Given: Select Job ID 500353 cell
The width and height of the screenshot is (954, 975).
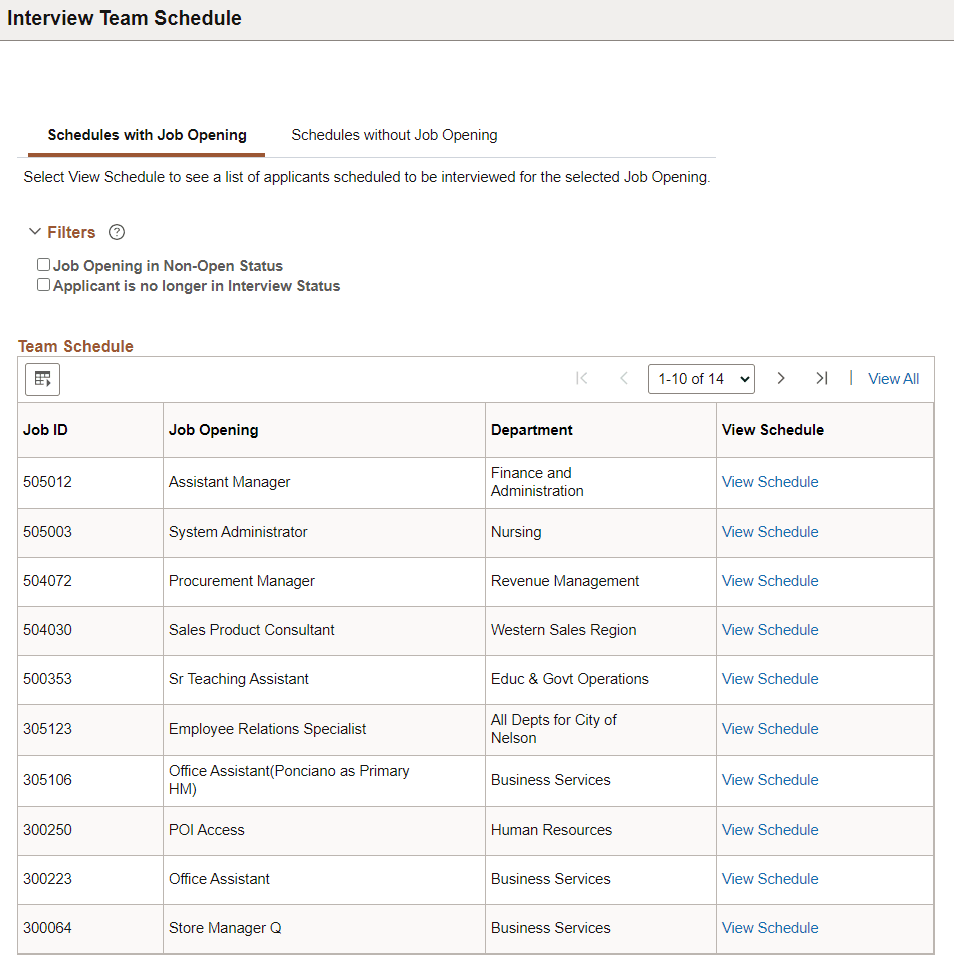Looking at the screenshot, I should (90, 680).
